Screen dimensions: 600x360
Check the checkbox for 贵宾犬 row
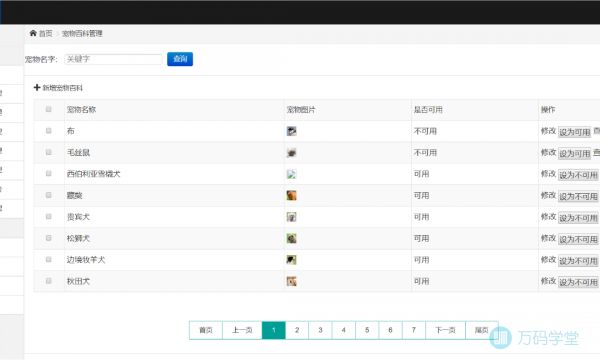coord(49,217)
